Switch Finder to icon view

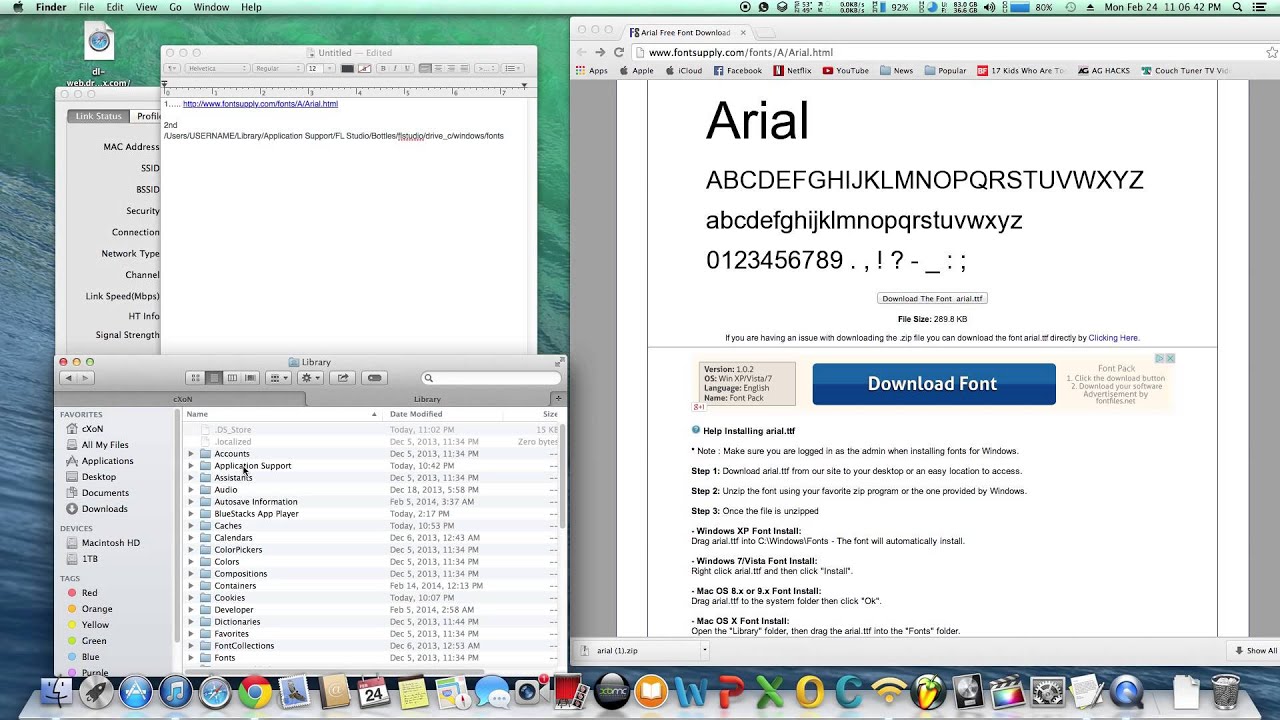point(195,378)
